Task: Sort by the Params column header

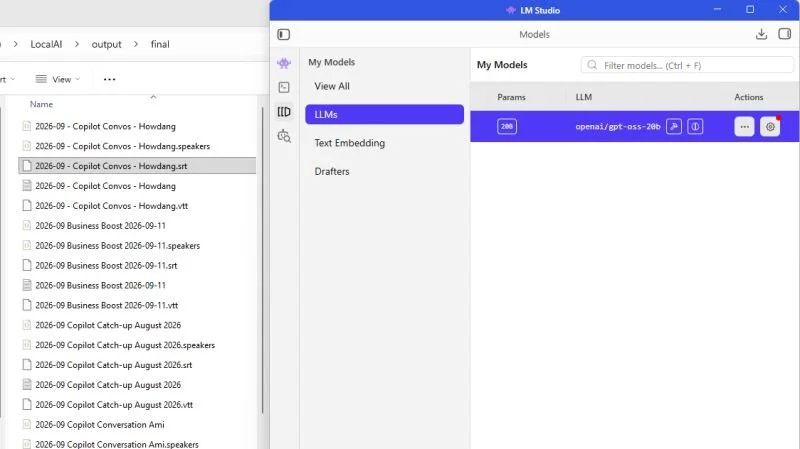Action: (x=511, y=97)
